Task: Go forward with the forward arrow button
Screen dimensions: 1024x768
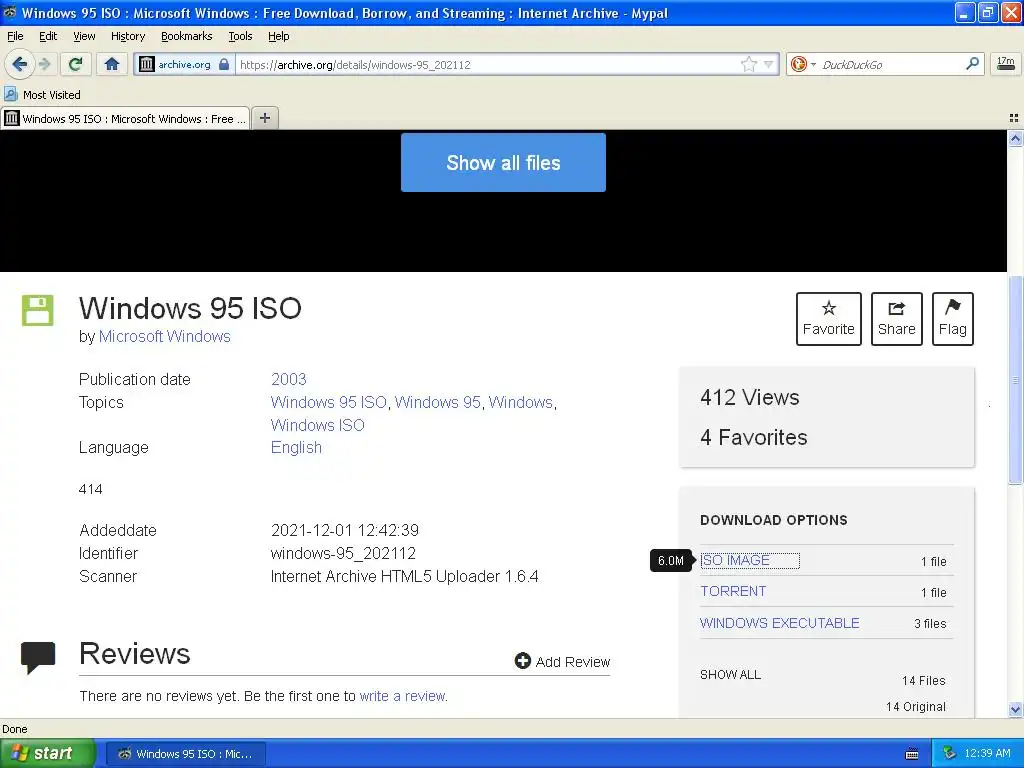Action: click(x=44, y=64)
